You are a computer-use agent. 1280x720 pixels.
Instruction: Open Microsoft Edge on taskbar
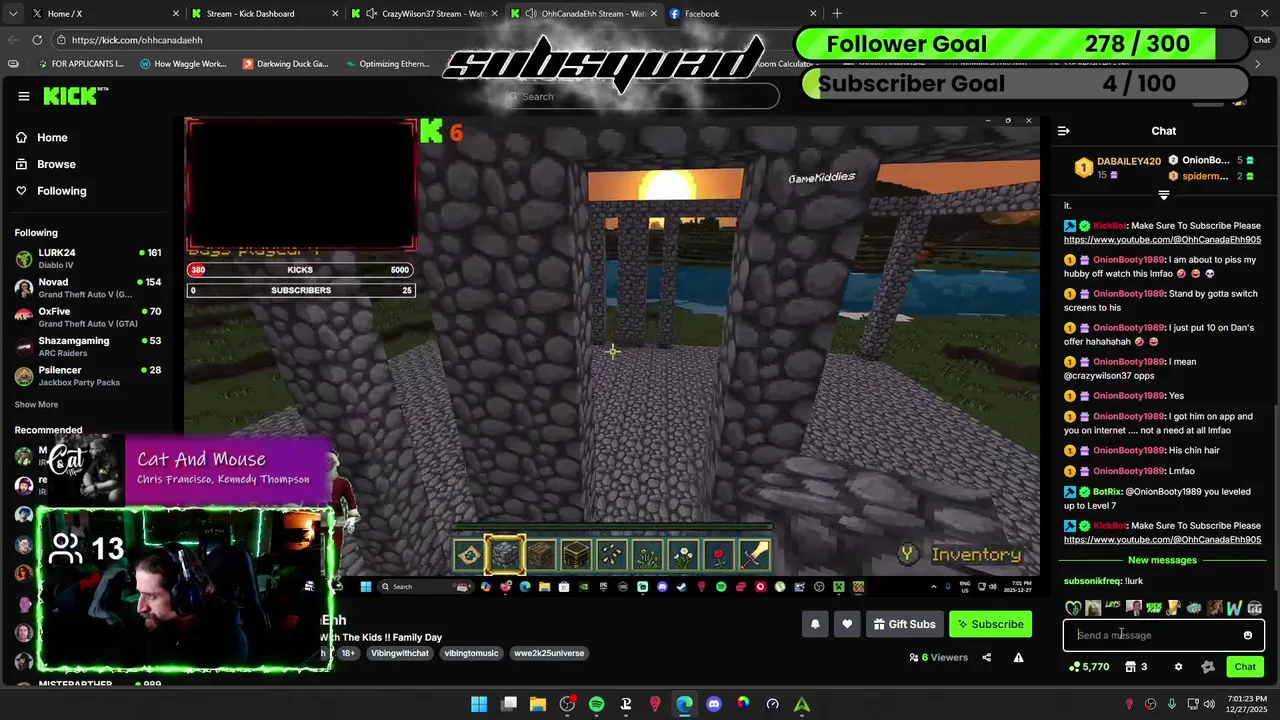pyautogui.click(x=685, y=704)
